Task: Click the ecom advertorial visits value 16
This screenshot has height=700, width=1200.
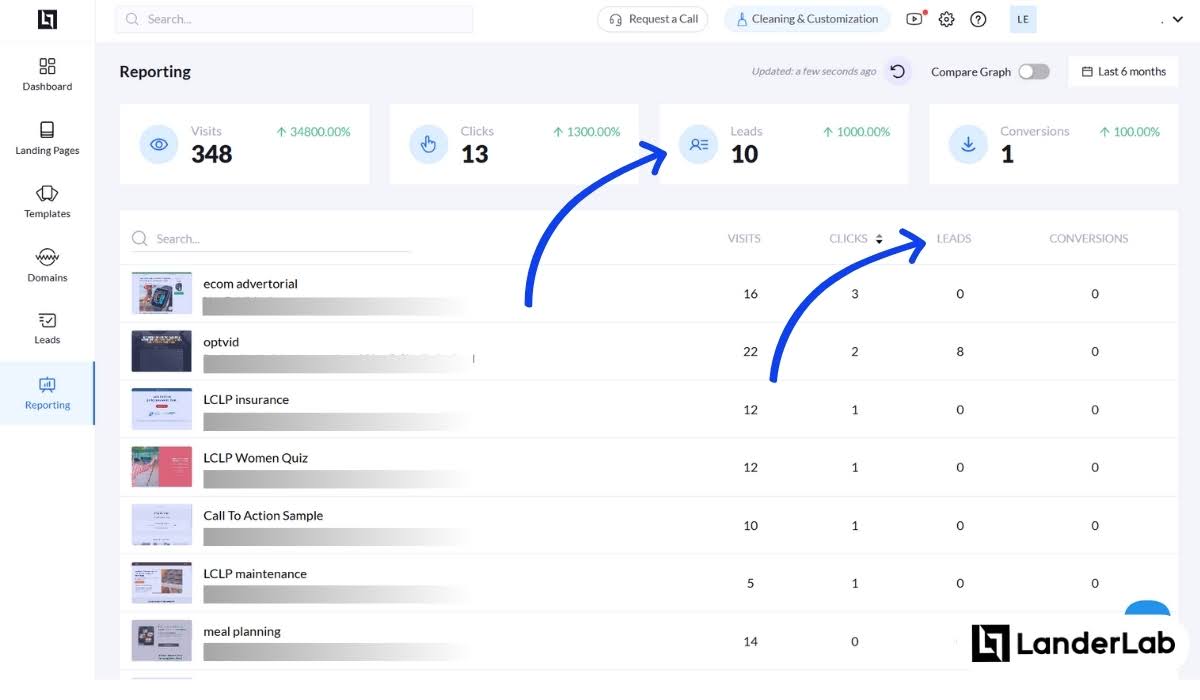Action: (x=751, y=294)
